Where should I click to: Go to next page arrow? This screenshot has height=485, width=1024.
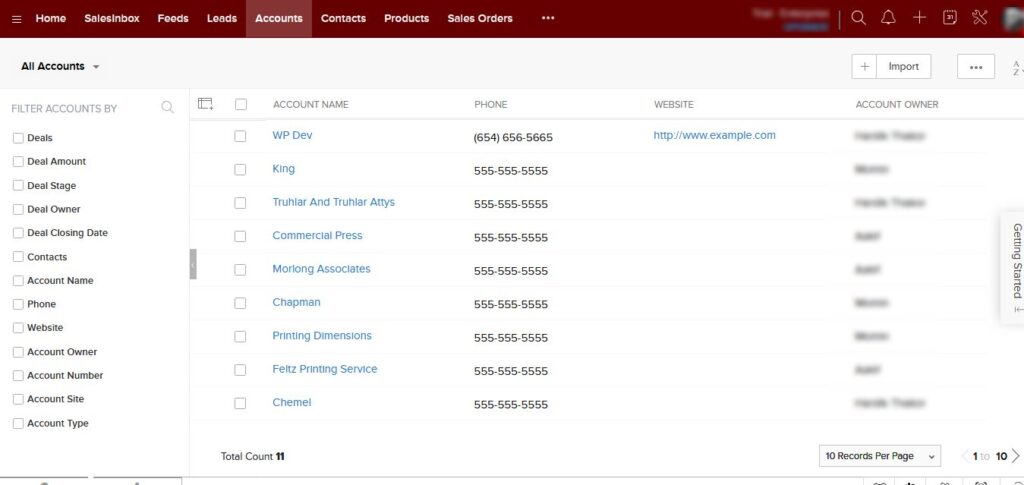1016,456
